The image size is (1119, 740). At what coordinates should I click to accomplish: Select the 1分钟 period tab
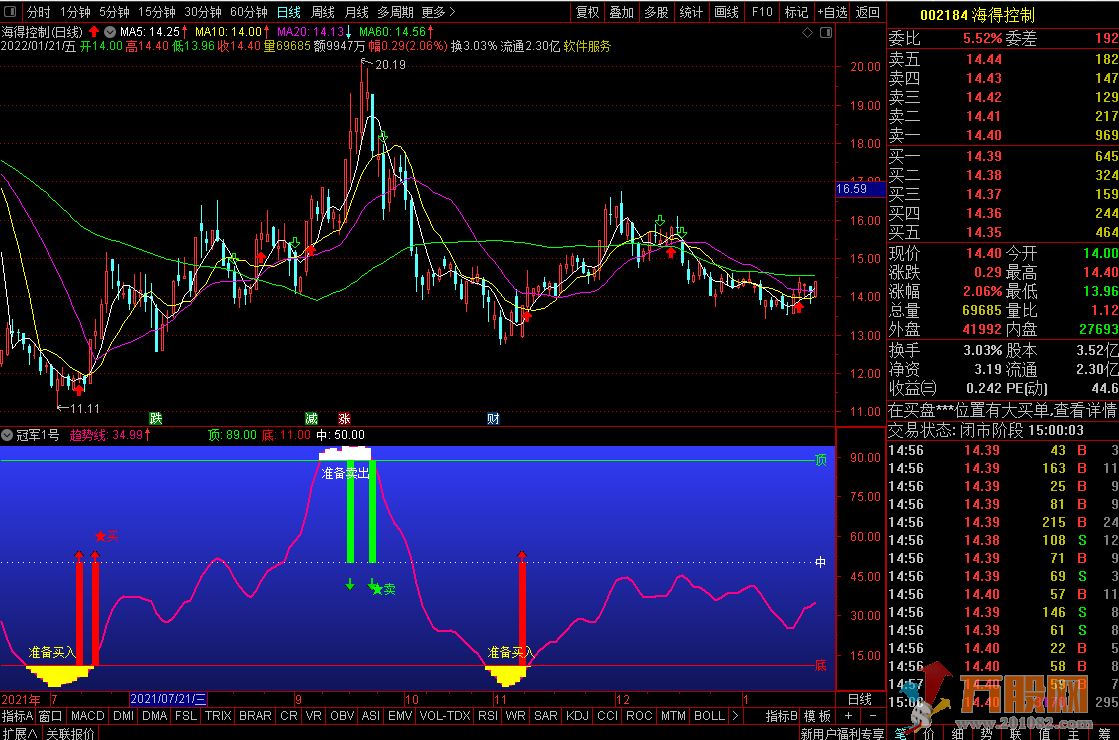(75, 12)
